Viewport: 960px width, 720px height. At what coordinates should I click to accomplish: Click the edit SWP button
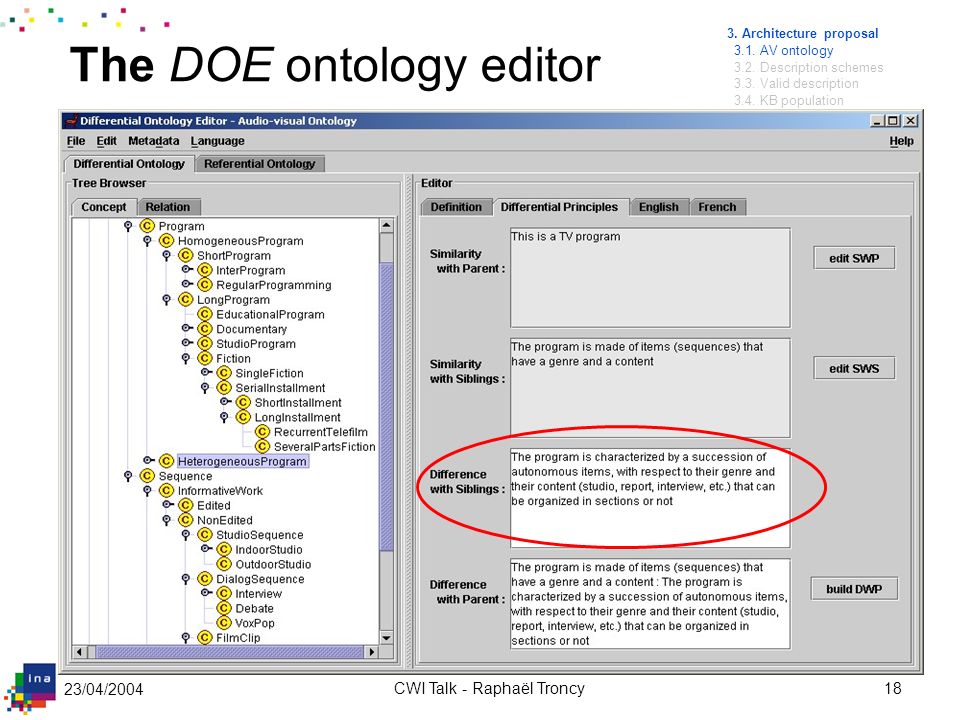pos(854,258)
